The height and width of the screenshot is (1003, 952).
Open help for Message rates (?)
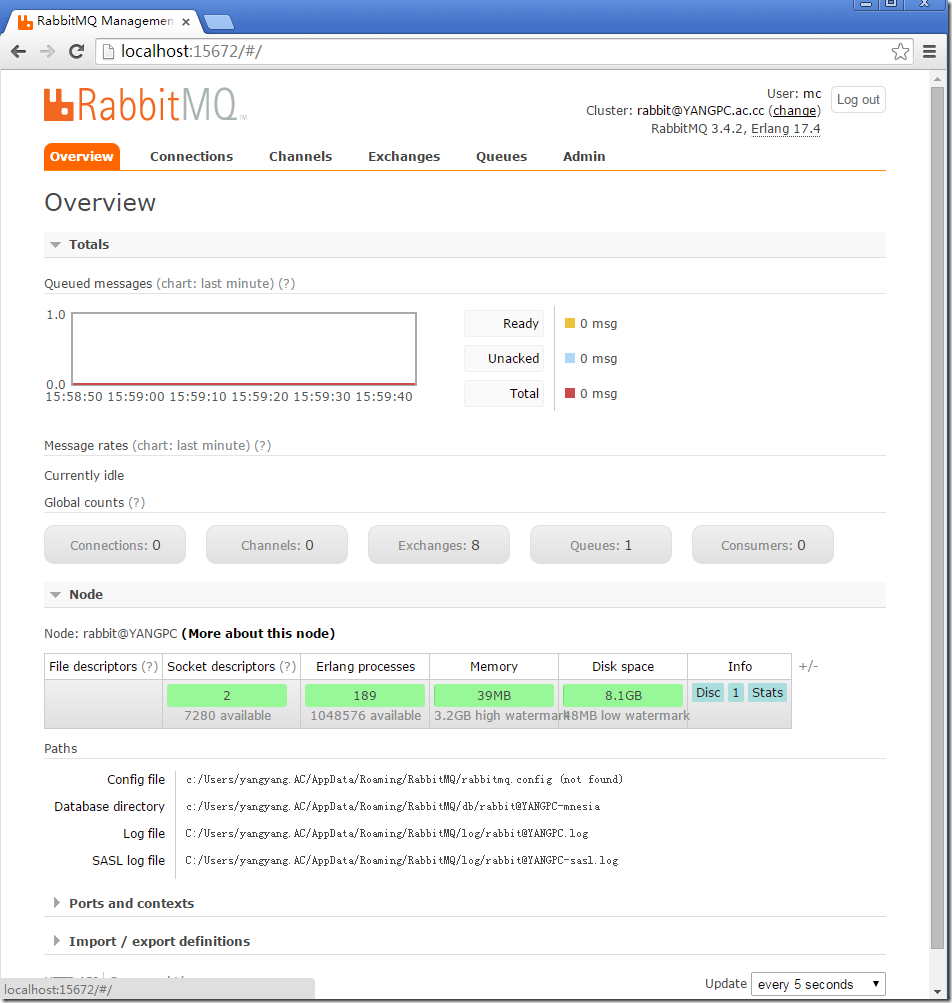(x=262, y=445)
